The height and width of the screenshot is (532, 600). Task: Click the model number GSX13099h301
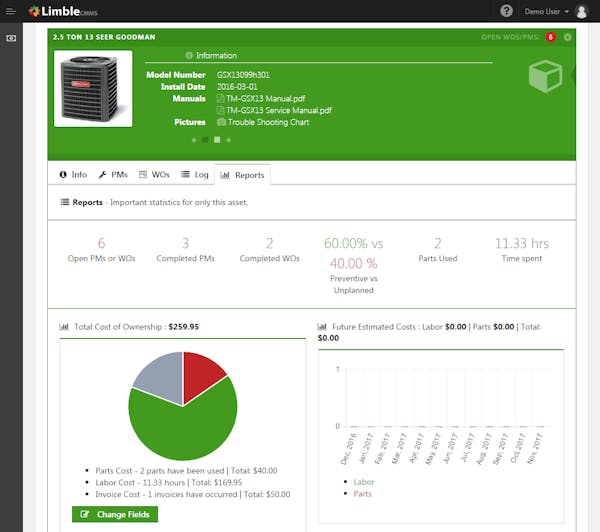(x=243, y=75)
